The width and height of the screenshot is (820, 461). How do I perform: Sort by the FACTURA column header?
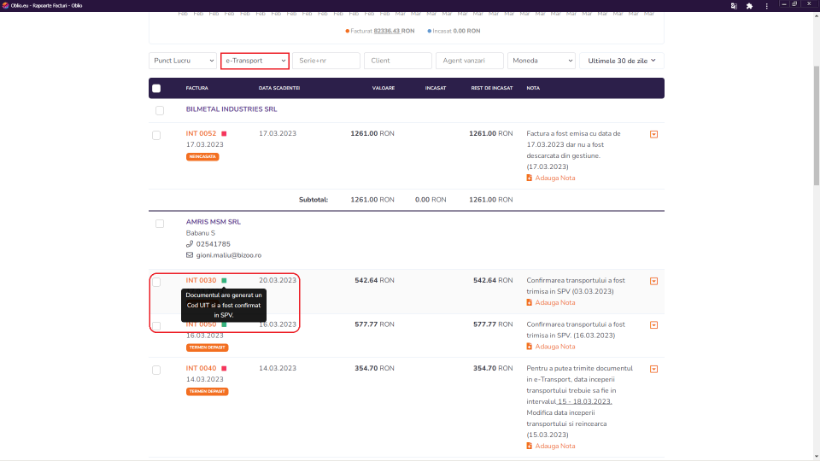(x=197, y=88)
